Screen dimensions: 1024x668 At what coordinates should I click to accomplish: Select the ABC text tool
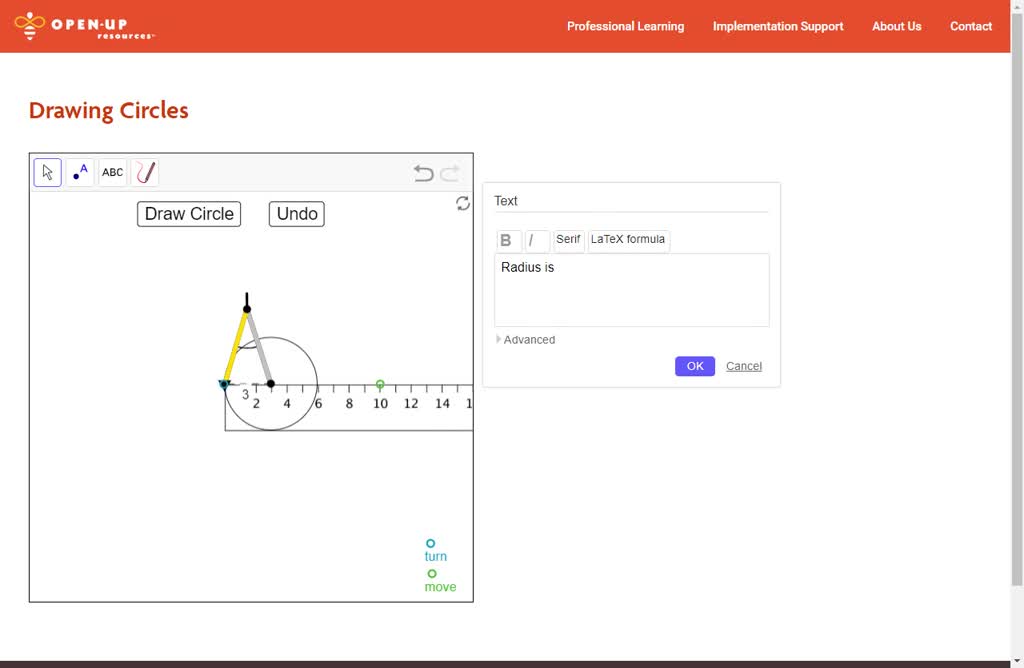pos(112,172)
